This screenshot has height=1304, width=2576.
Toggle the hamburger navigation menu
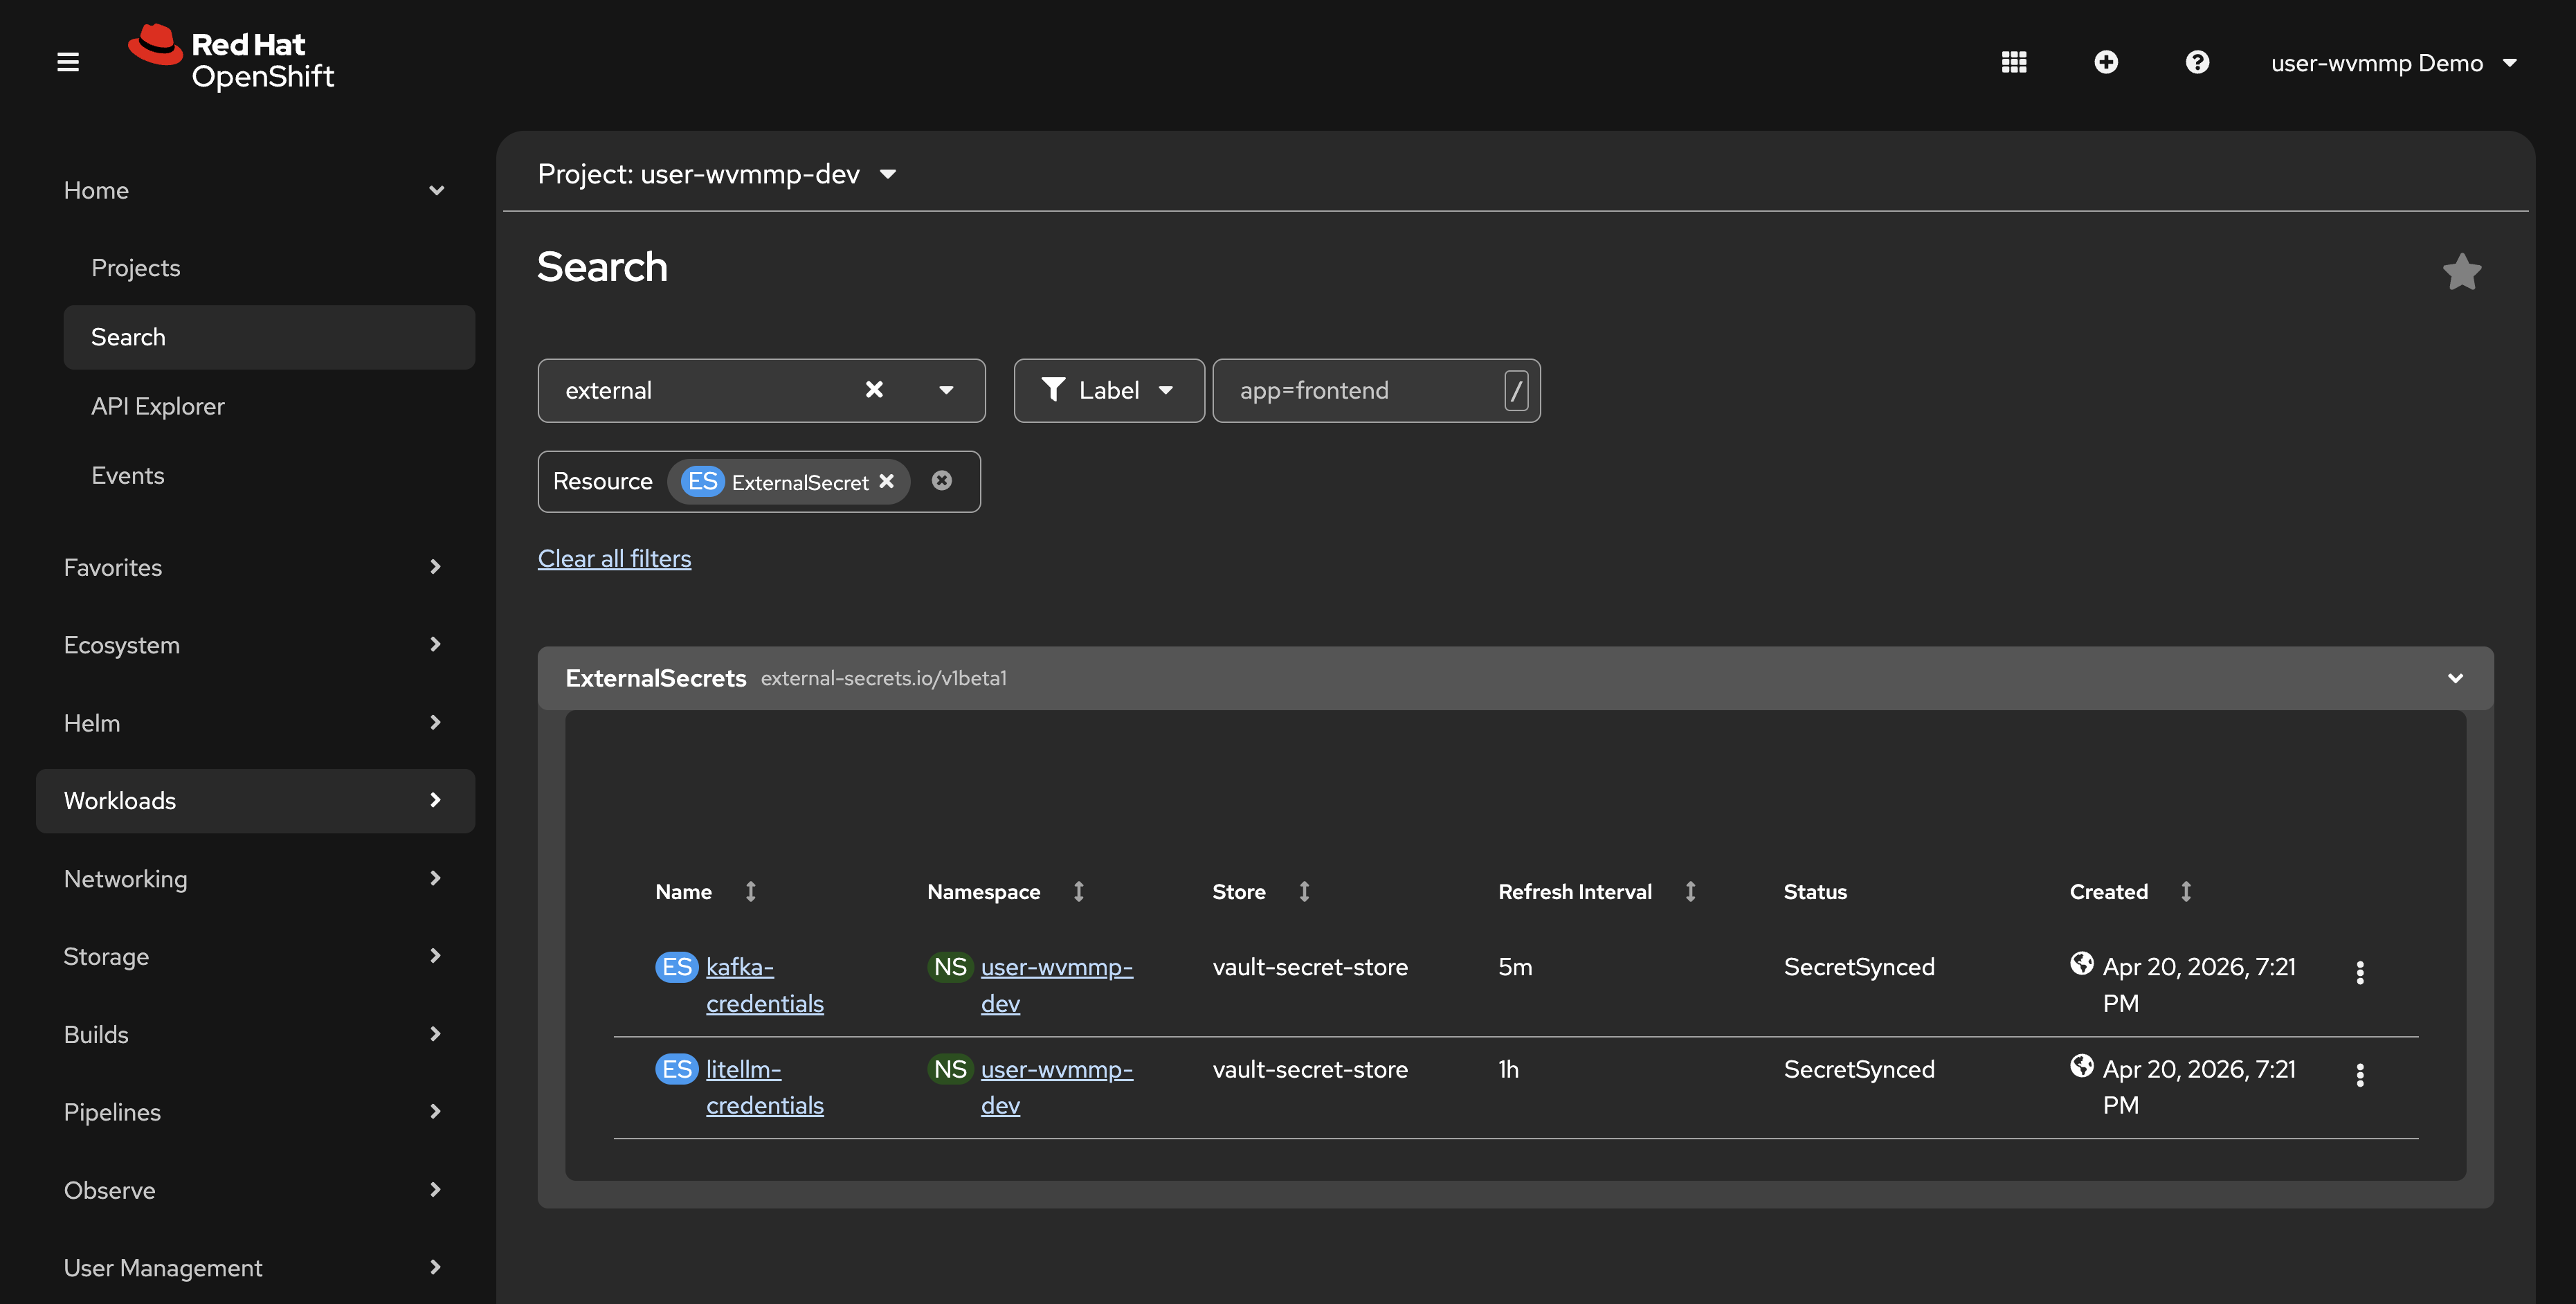coord(68,62)
